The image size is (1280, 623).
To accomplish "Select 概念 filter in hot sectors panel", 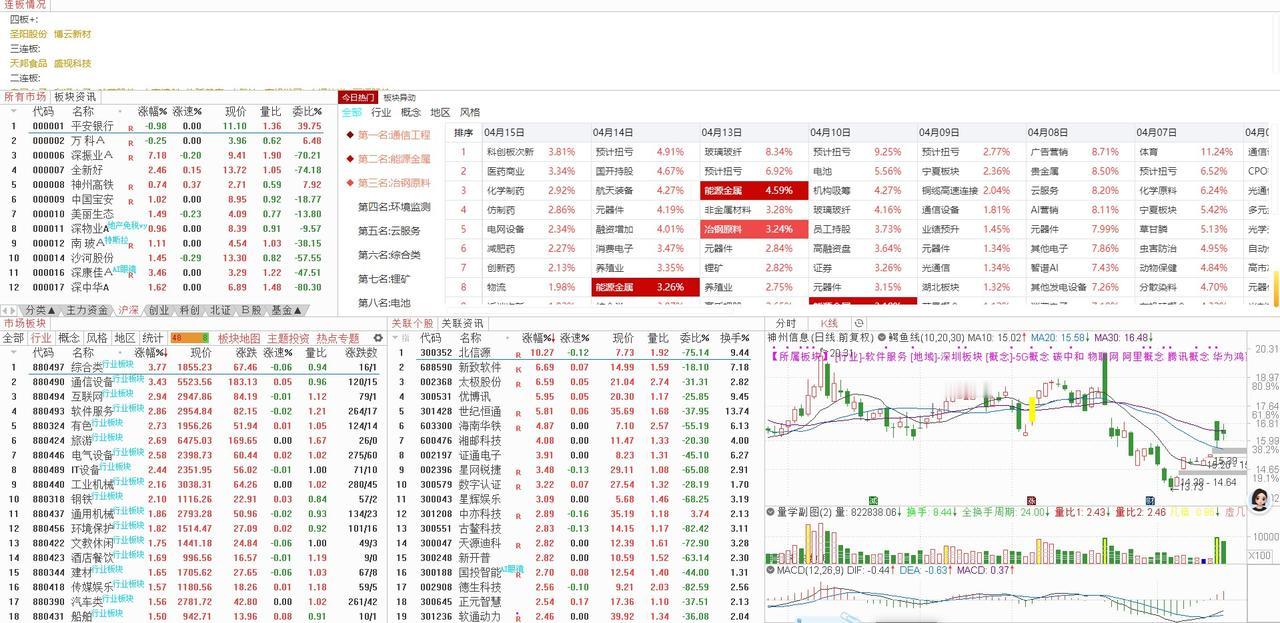I will (411, 113).
